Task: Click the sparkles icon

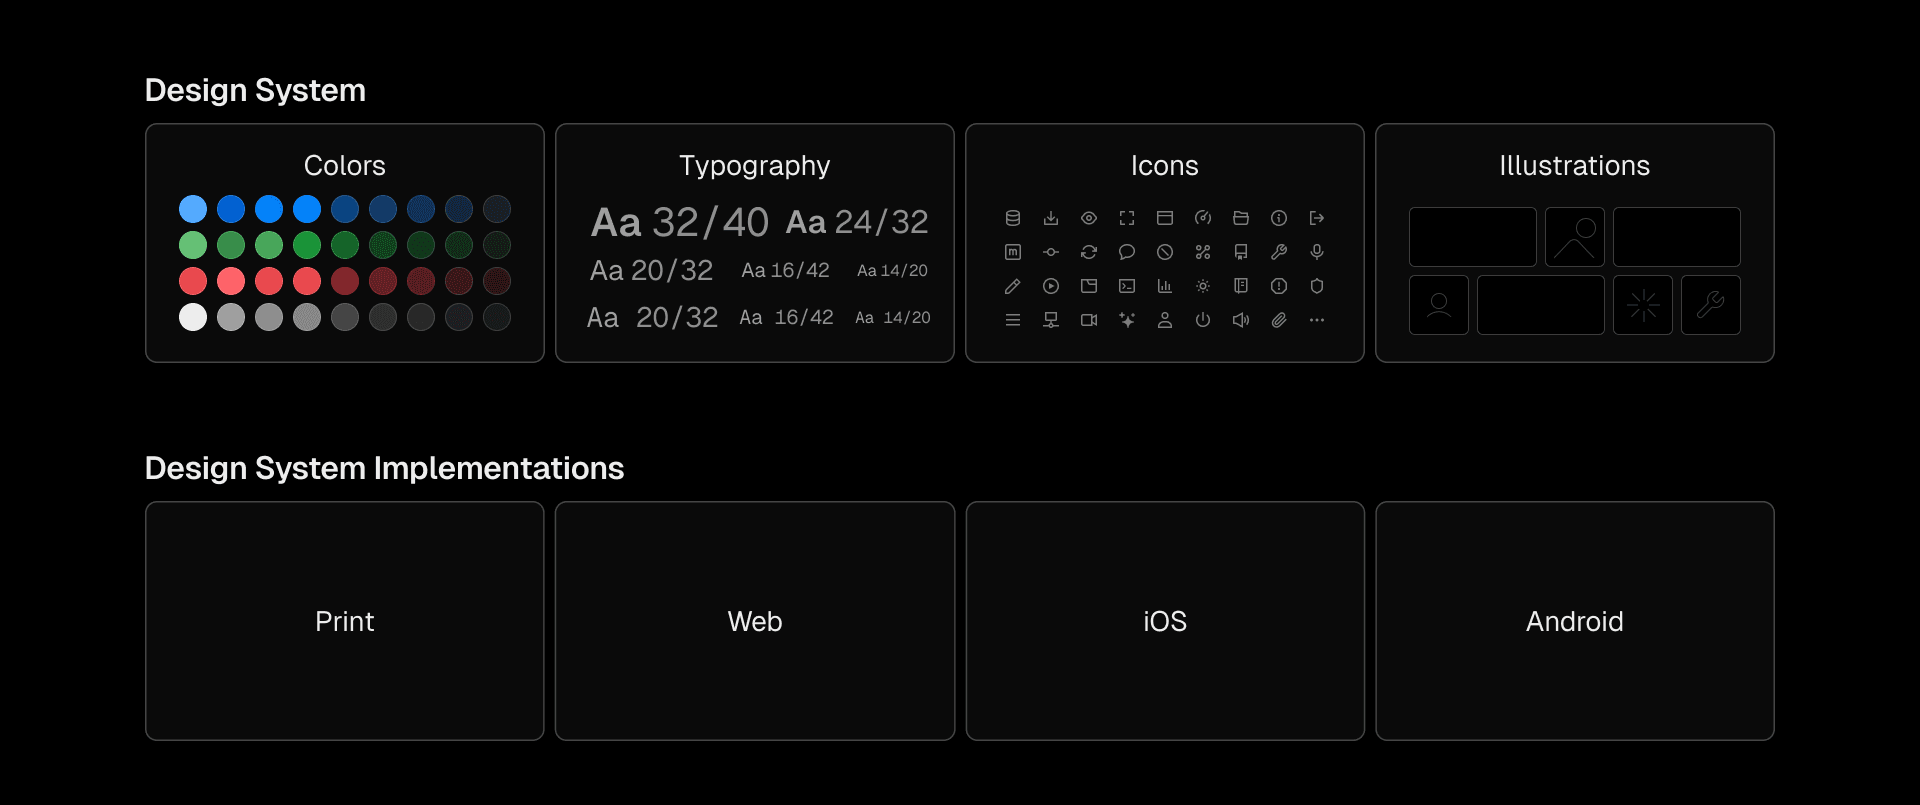Action: pos(1127,320)
